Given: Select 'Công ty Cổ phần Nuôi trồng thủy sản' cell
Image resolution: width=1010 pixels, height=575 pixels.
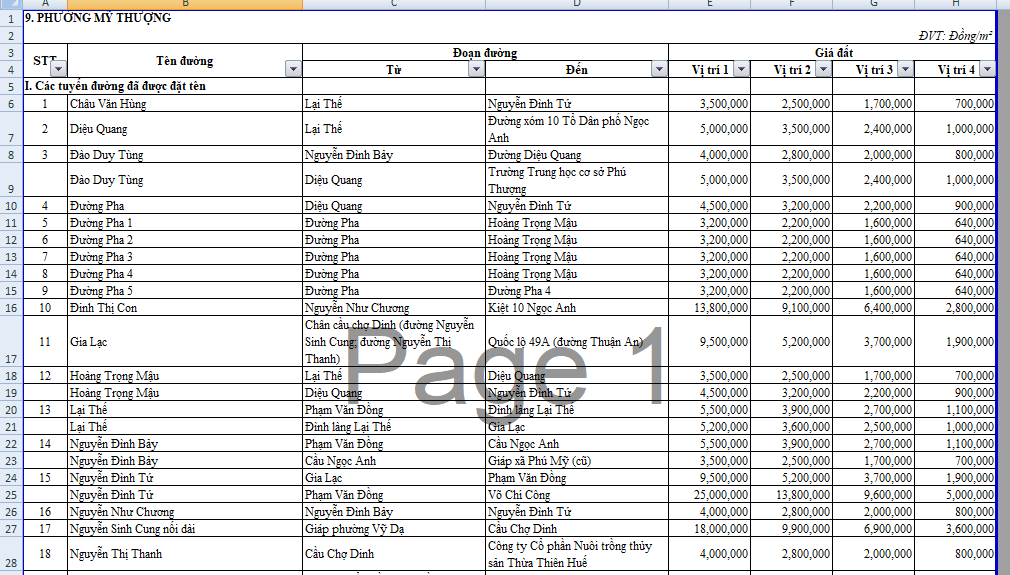Looking at the screenshot, I should tap(576, 554).
